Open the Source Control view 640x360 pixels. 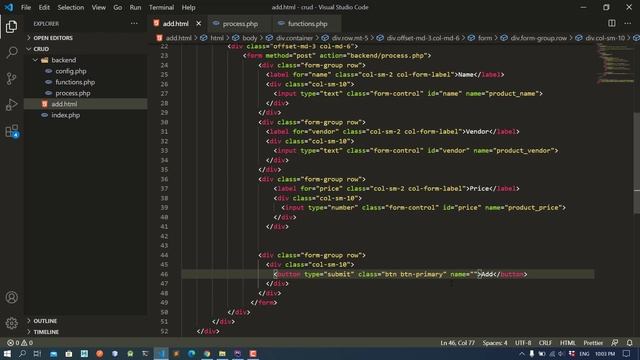(11, 78)
